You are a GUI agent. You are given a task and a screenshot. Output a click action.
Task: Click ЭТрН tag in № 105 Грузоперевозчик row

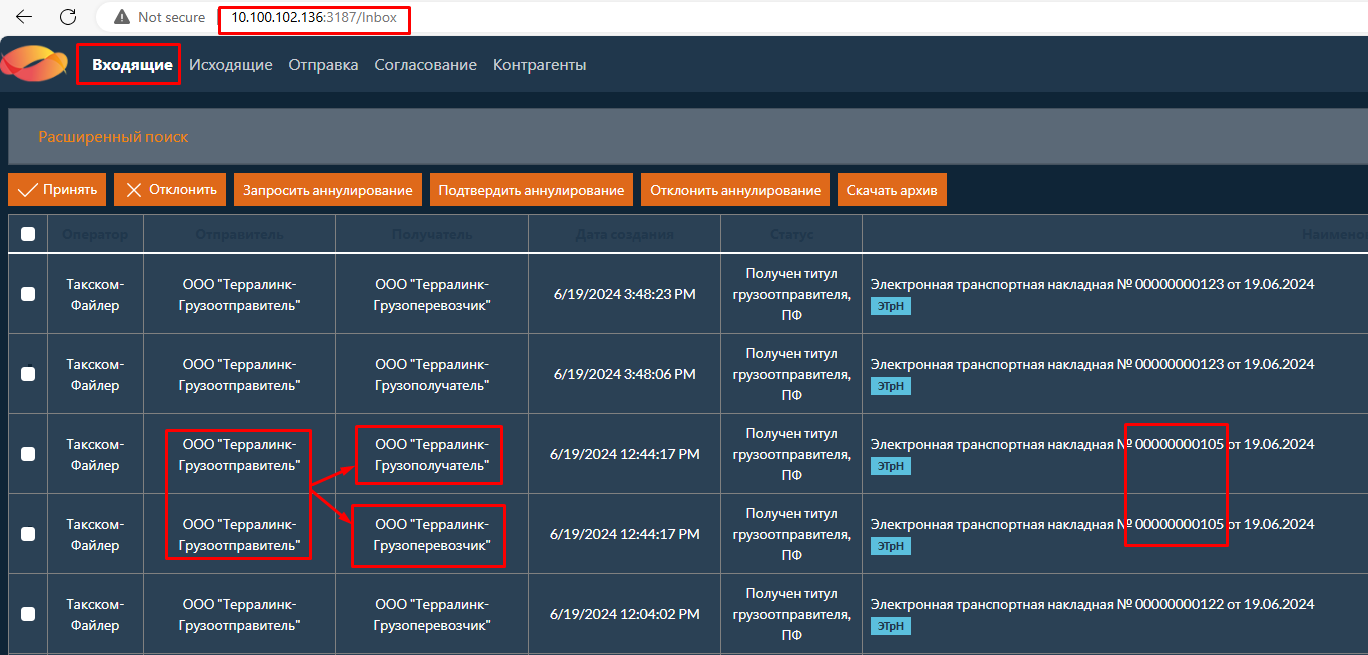[x=891, y=546]
